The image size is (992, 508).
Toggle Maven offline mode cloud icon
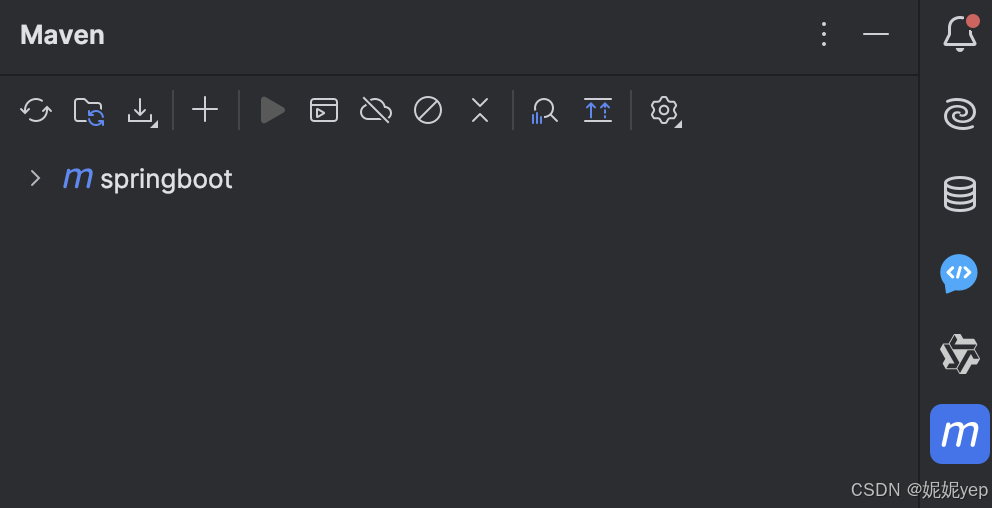(x=376, y=110)
